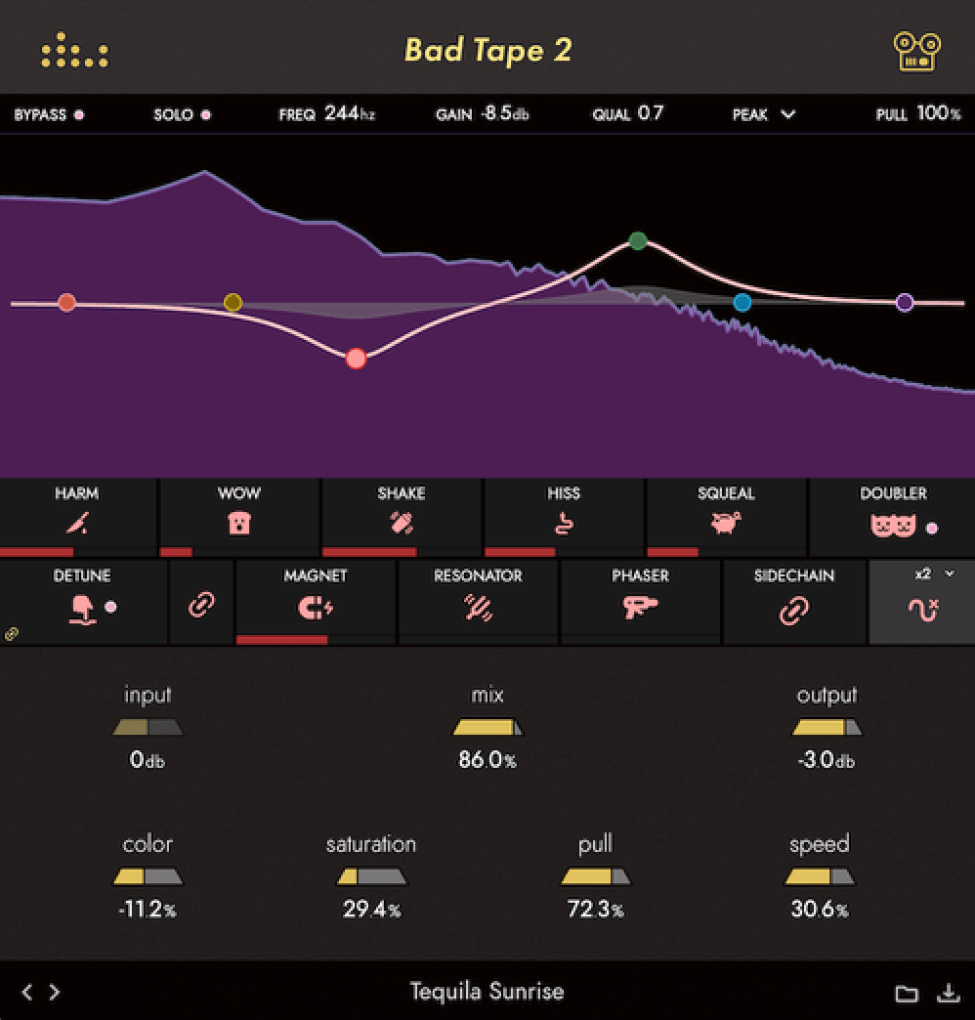Open the MAGNET module
The width and height of the screenshot is (975, 1020).
click(x=316, y=607)
